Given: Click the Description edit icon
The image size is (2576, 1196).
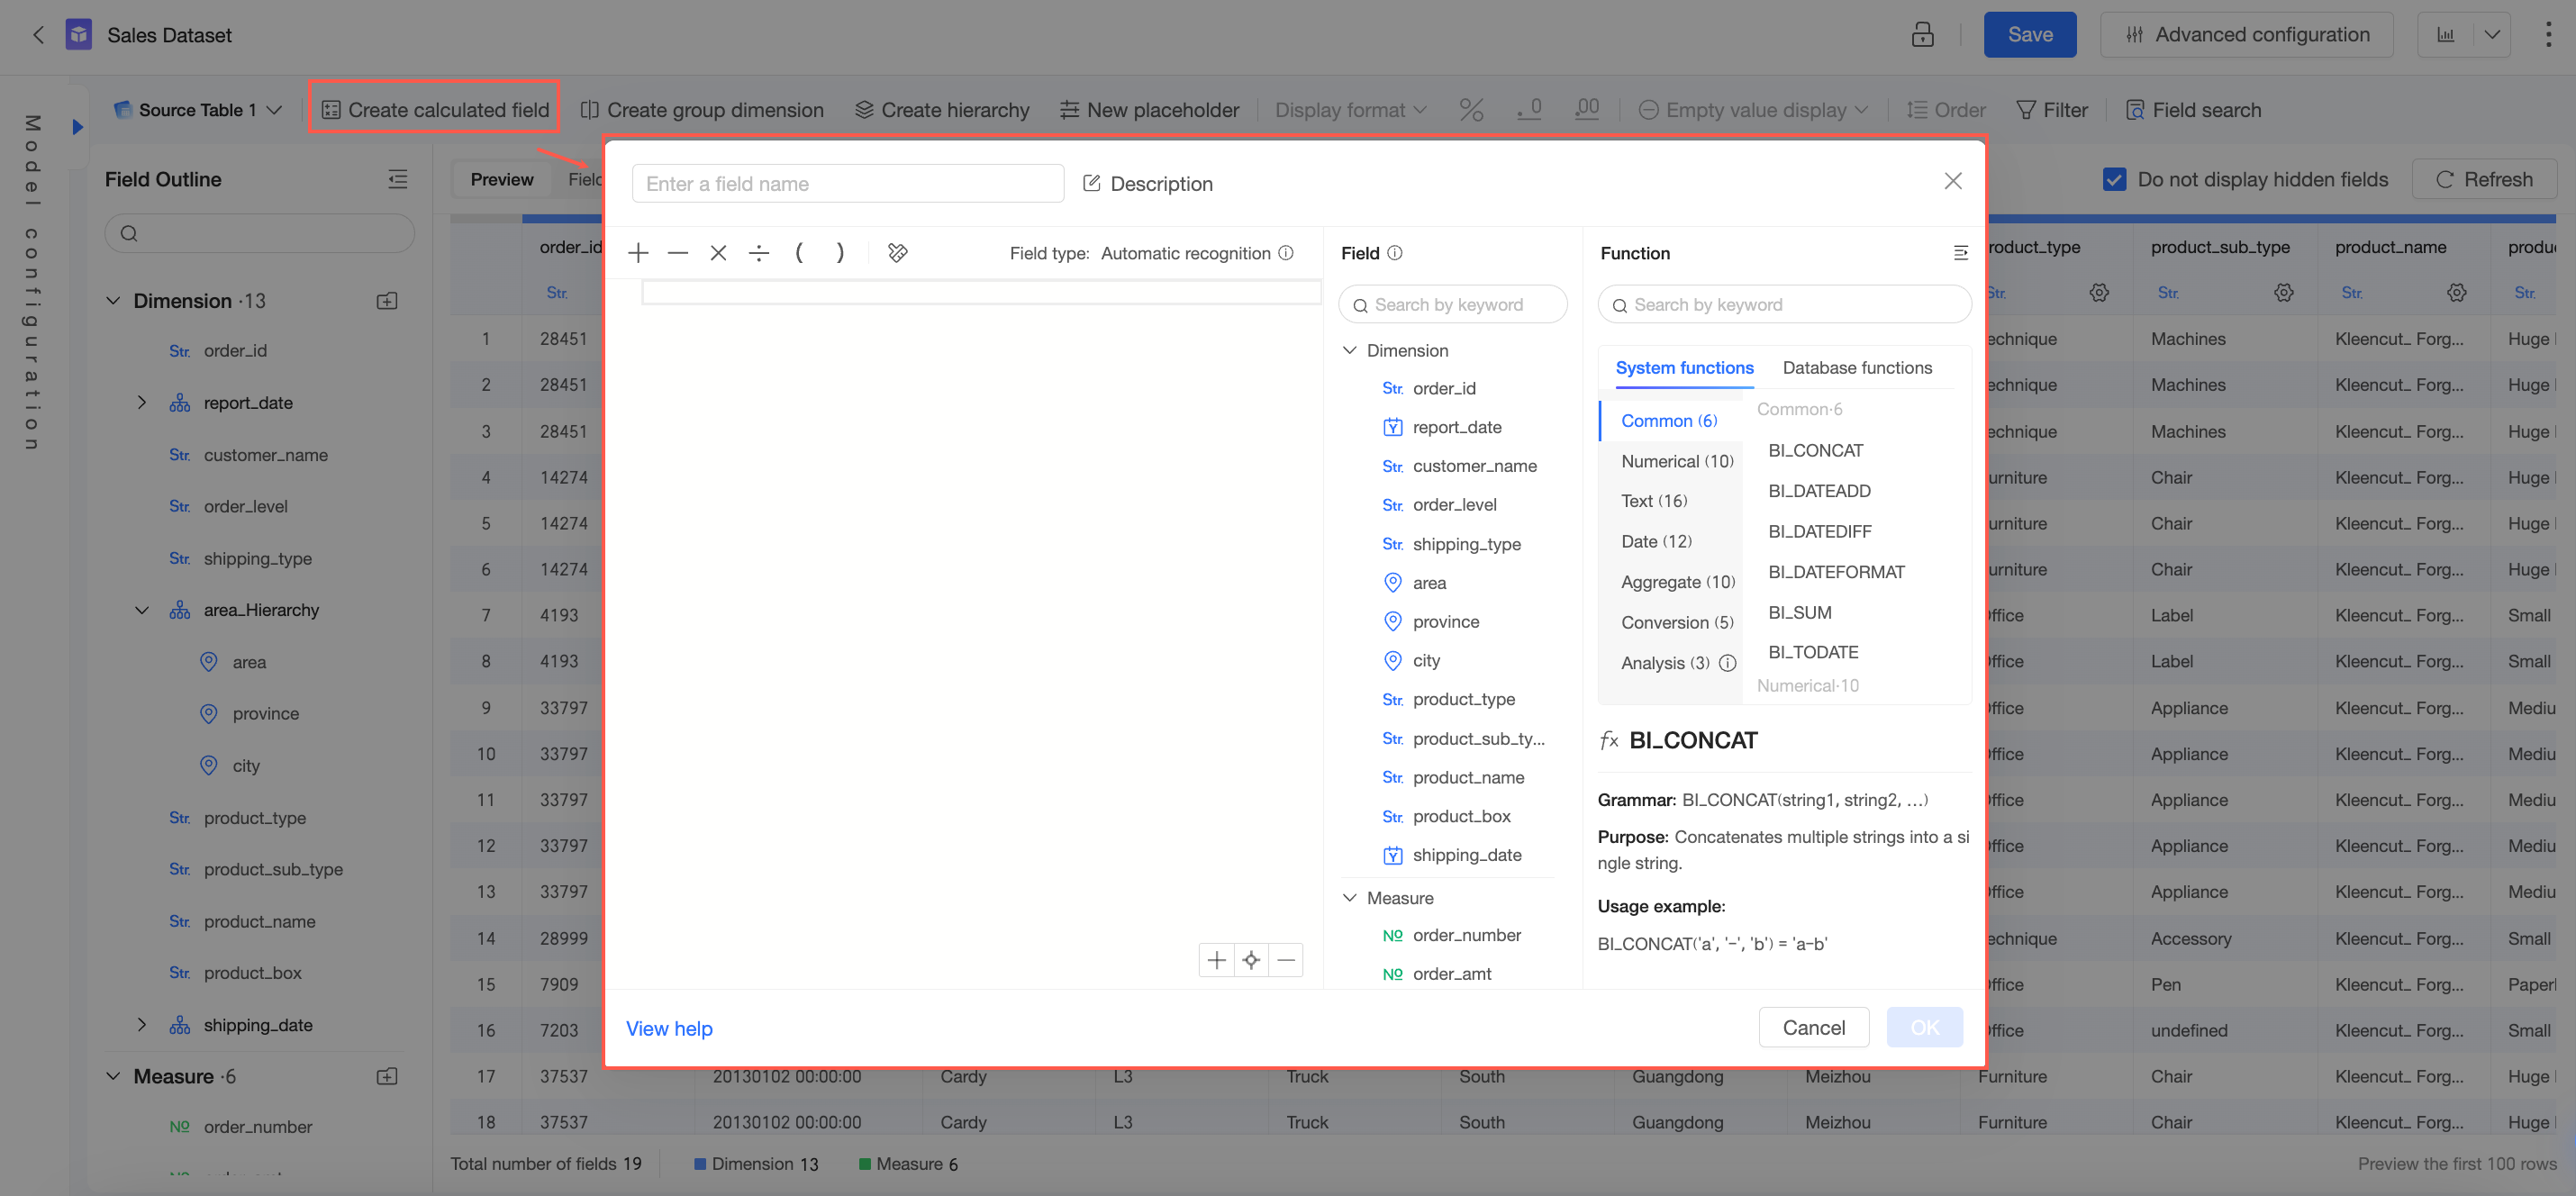Looking at the screenshot, I should tap(1092, 184).
